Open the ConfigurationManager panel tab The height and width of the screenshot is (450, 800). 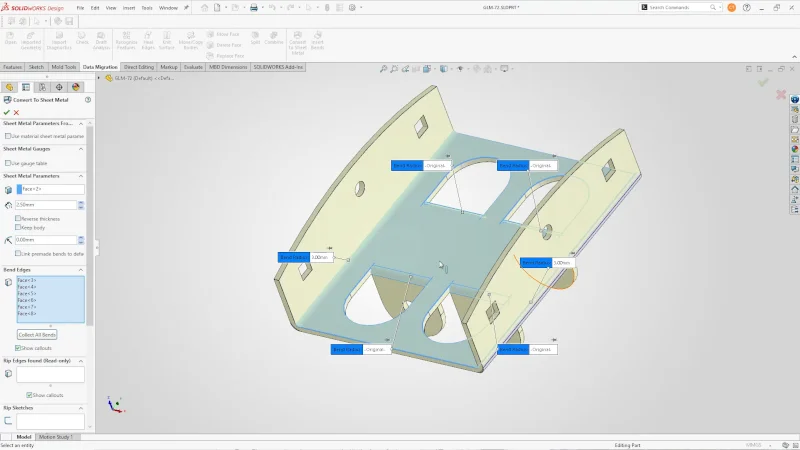(x=43, y=87)
